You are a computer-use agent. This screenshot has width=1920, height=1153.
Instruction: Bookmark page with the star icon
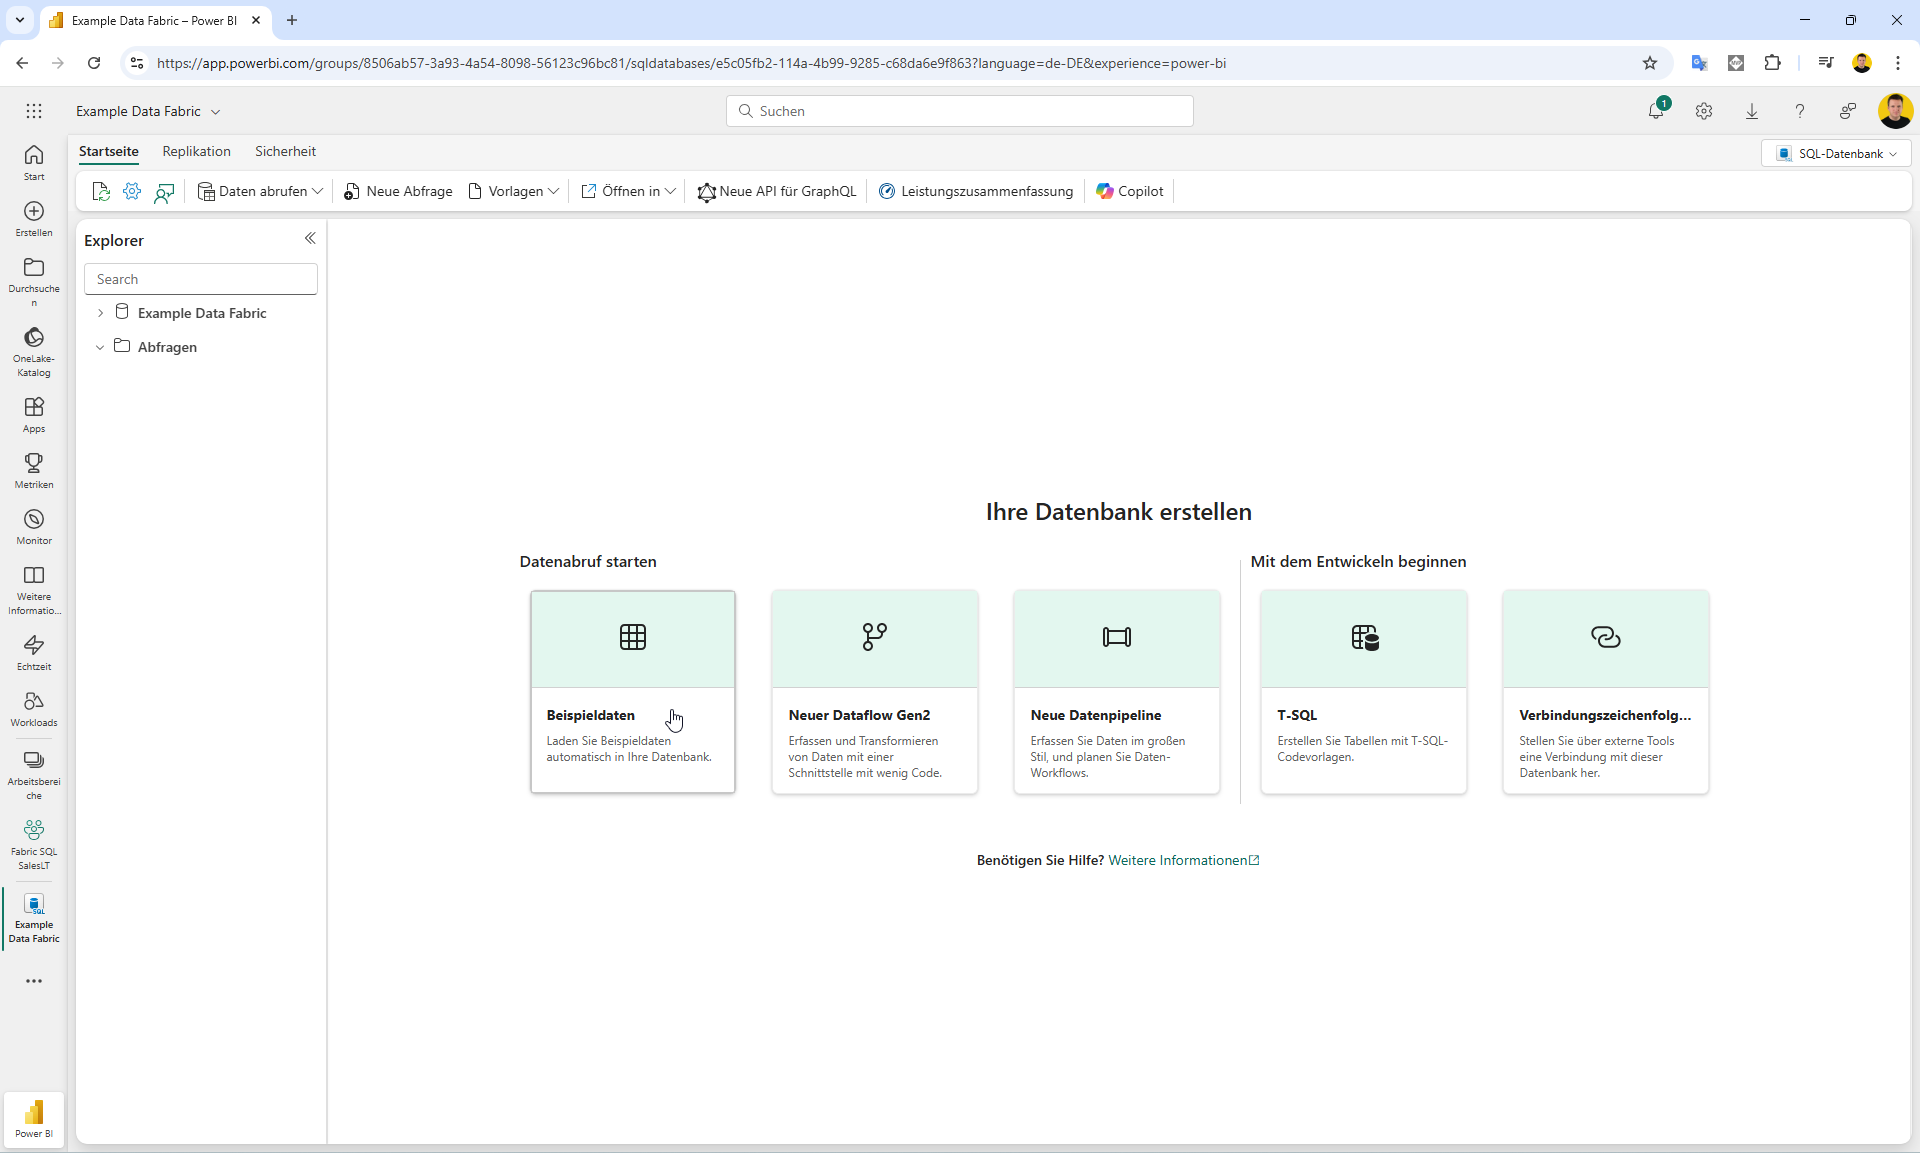[1650, 63]
